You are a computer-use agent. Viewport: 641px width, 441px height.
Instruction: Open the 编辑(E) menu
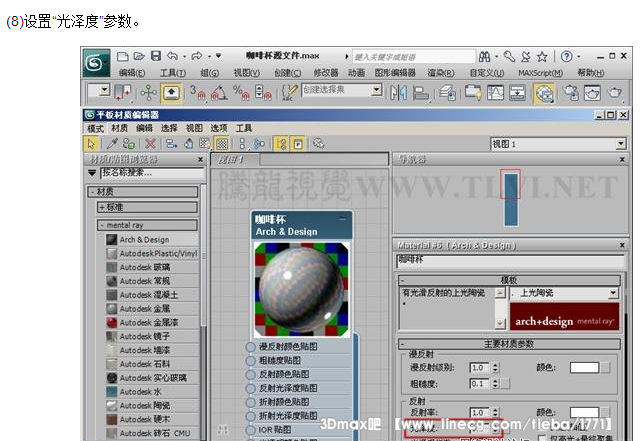(132, 73)
